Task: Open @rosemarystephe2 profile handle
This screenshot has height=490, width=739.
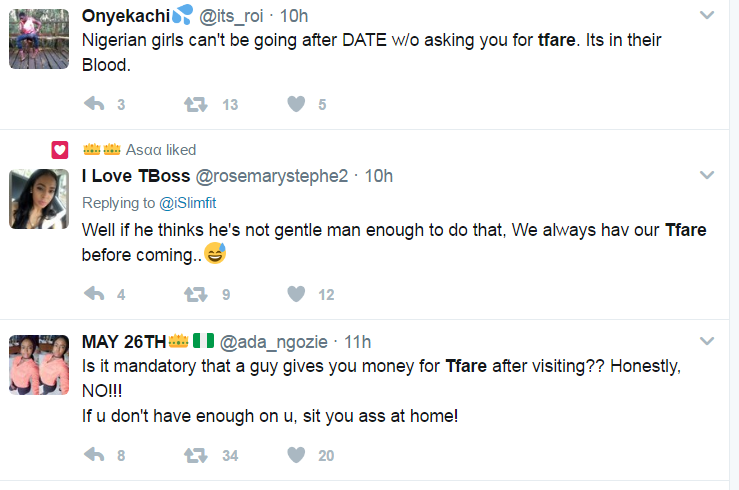Action: (x=270, y=176)
